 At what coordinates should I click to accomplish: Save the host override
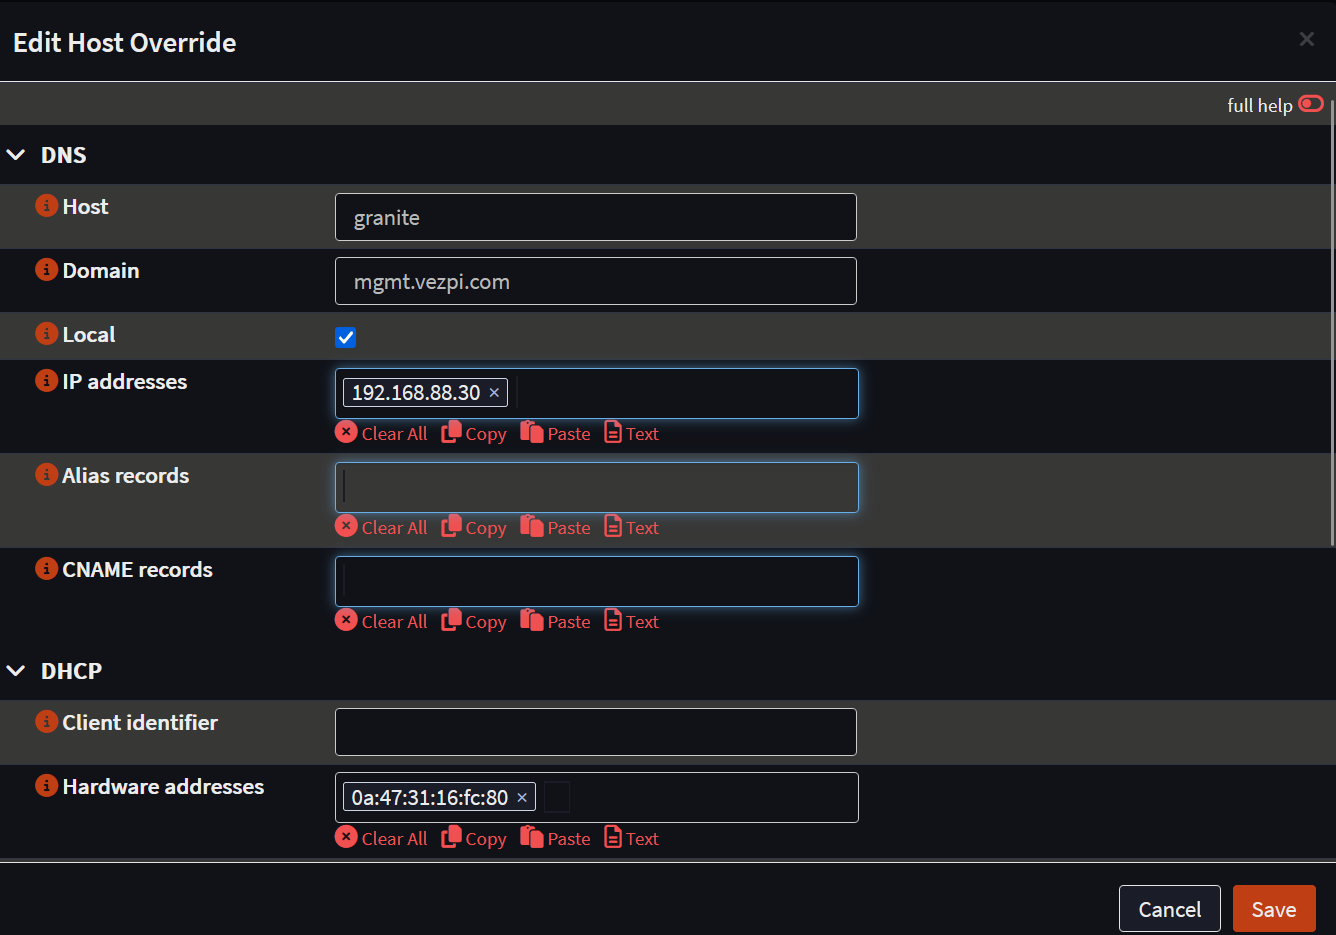coord(1273,909)
